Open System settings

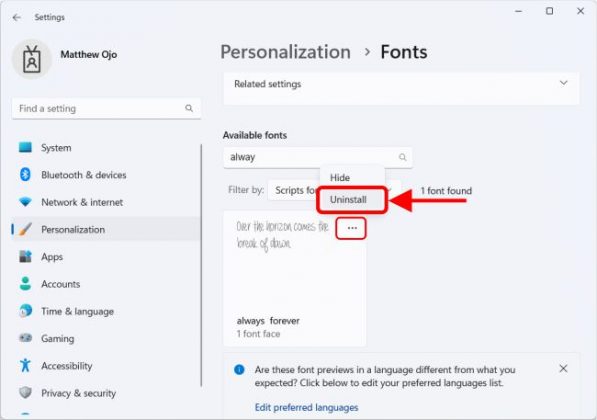click(106, 148)
